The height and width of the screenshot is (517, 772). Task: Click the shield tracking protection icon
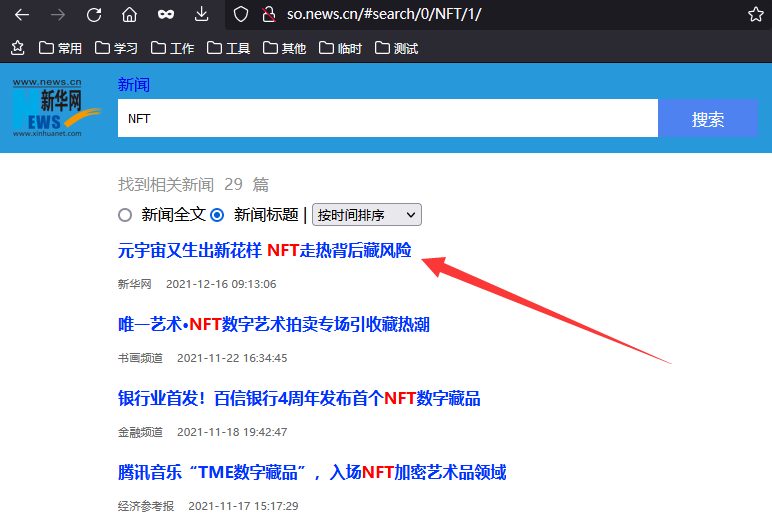pos(241,14)
